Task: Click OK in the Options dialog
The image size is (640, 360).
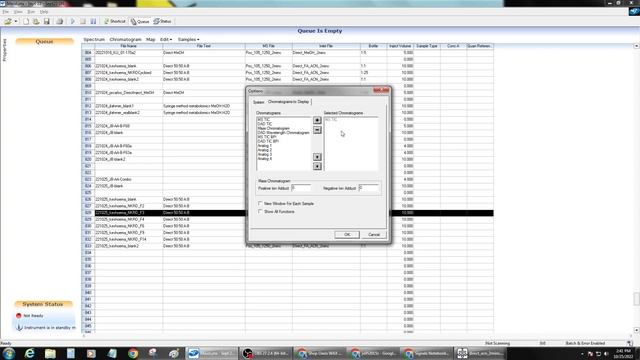Action: pyautogui.click(x=347, y=235)
